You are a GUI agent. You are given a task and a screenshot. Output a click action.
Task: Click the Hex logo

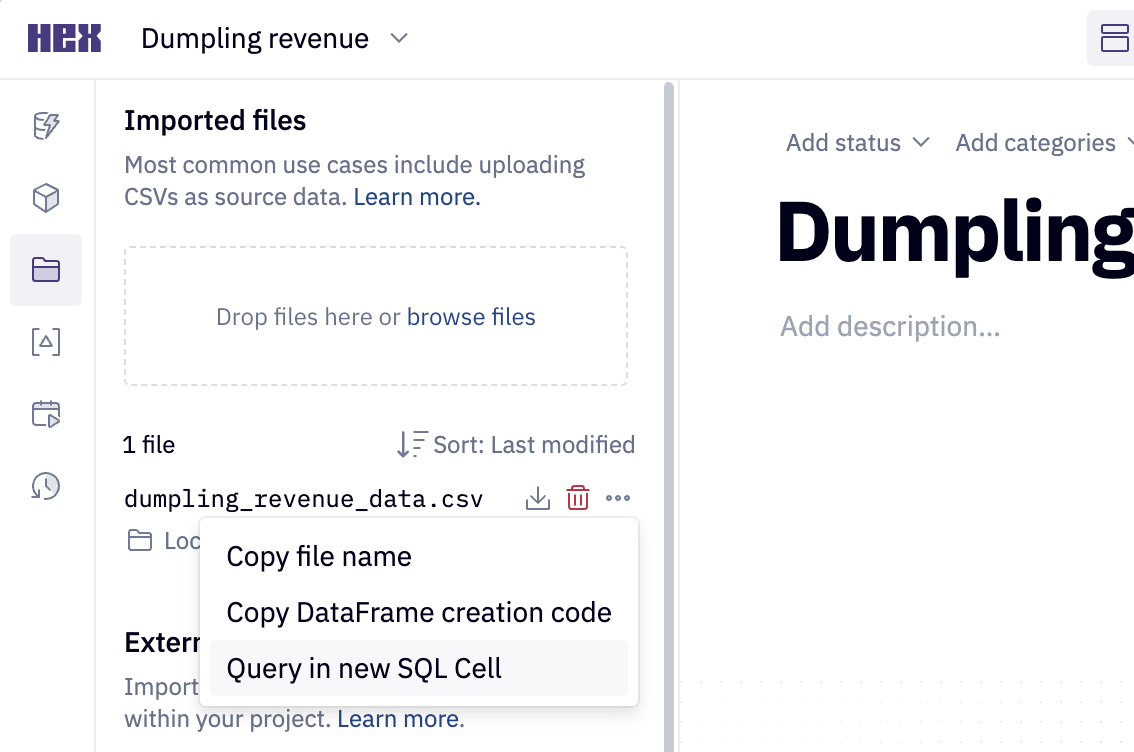pyautogui.click(x=64, y=37)
